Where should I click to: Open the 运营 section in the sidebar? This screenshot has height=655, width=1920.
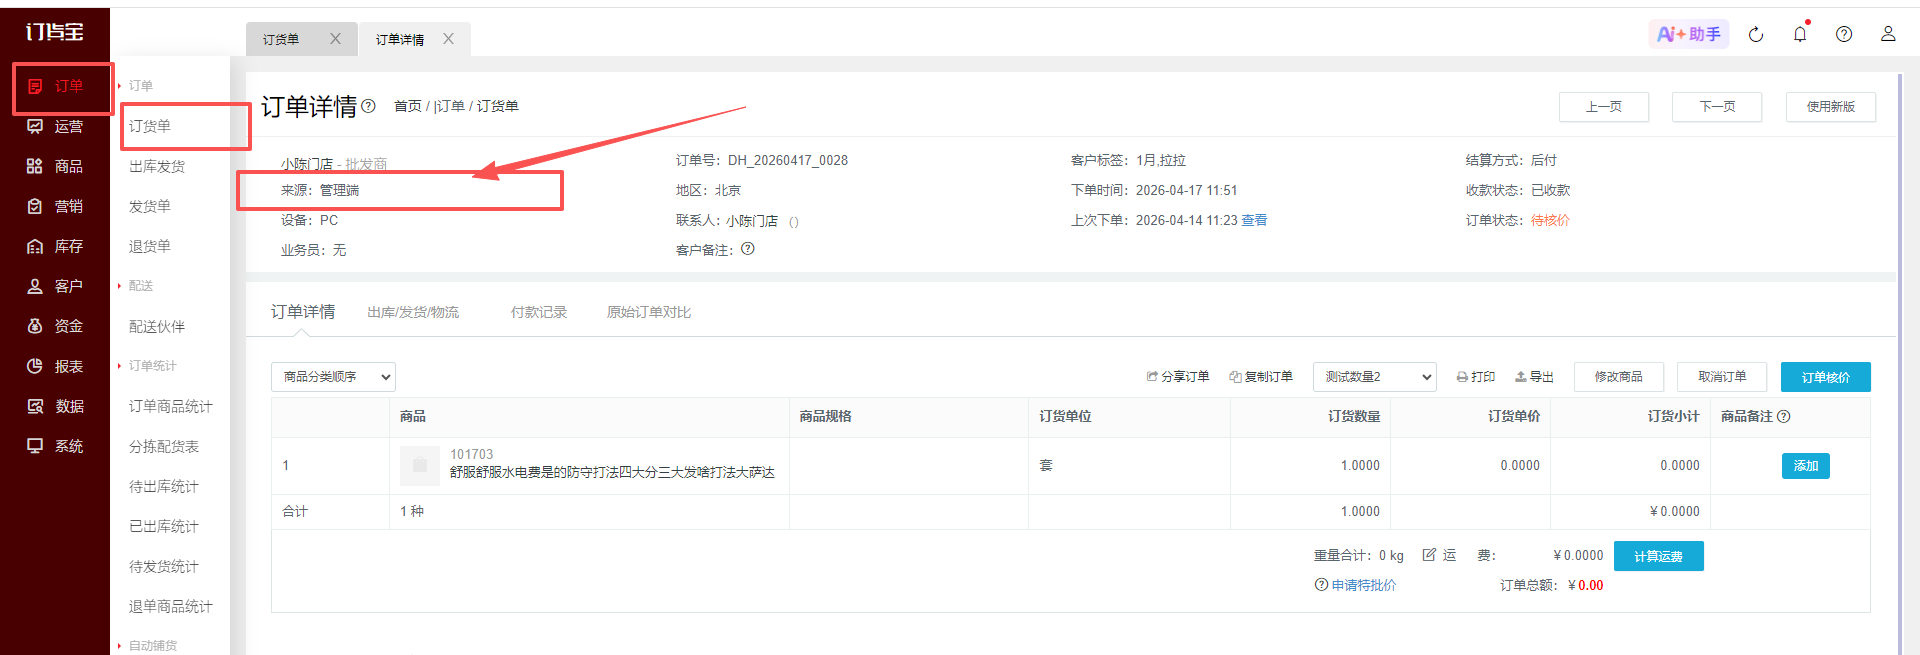(x=55, y=127)
